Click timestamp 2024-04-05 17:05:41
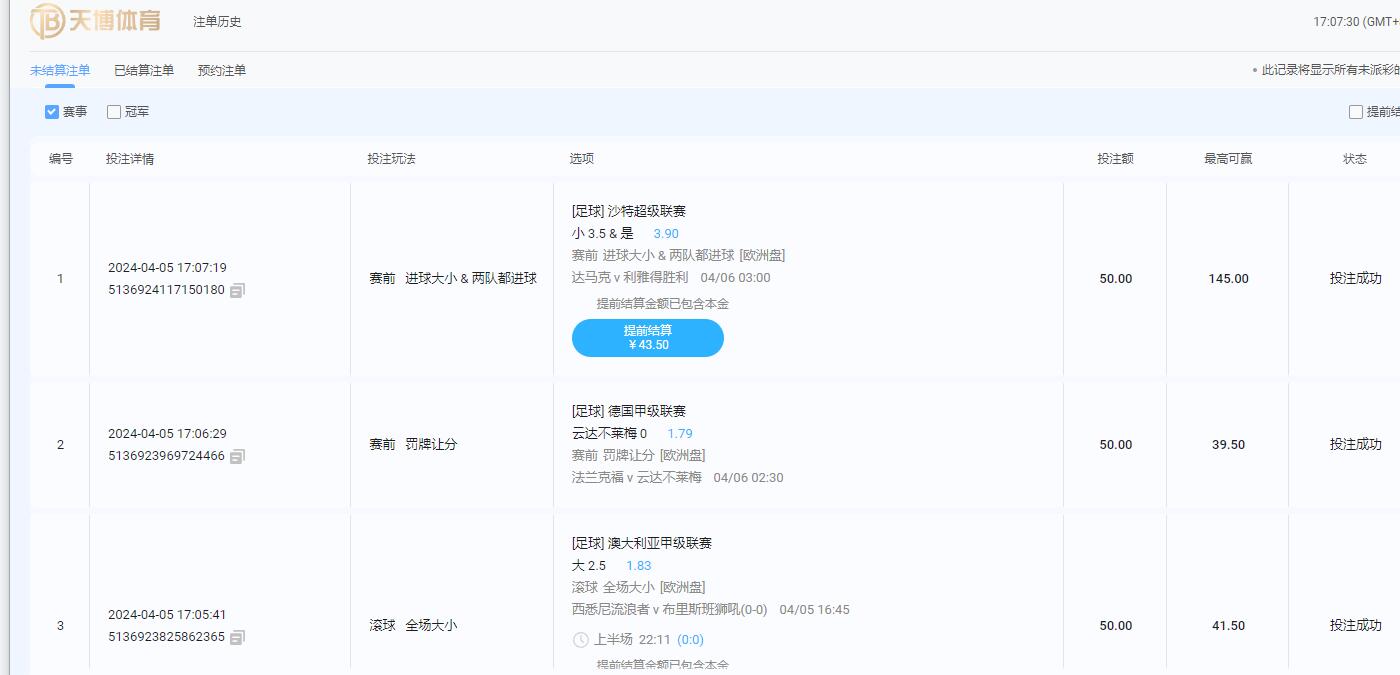Viewport: 1400px width, 675px height. click(x=167, y=615)
